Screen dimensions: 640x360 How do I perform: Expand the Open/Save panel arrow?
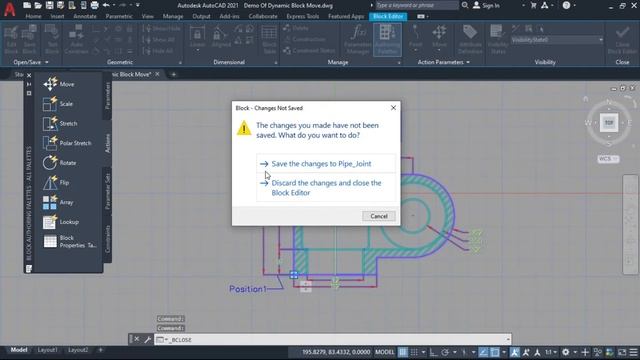[47, 62]
